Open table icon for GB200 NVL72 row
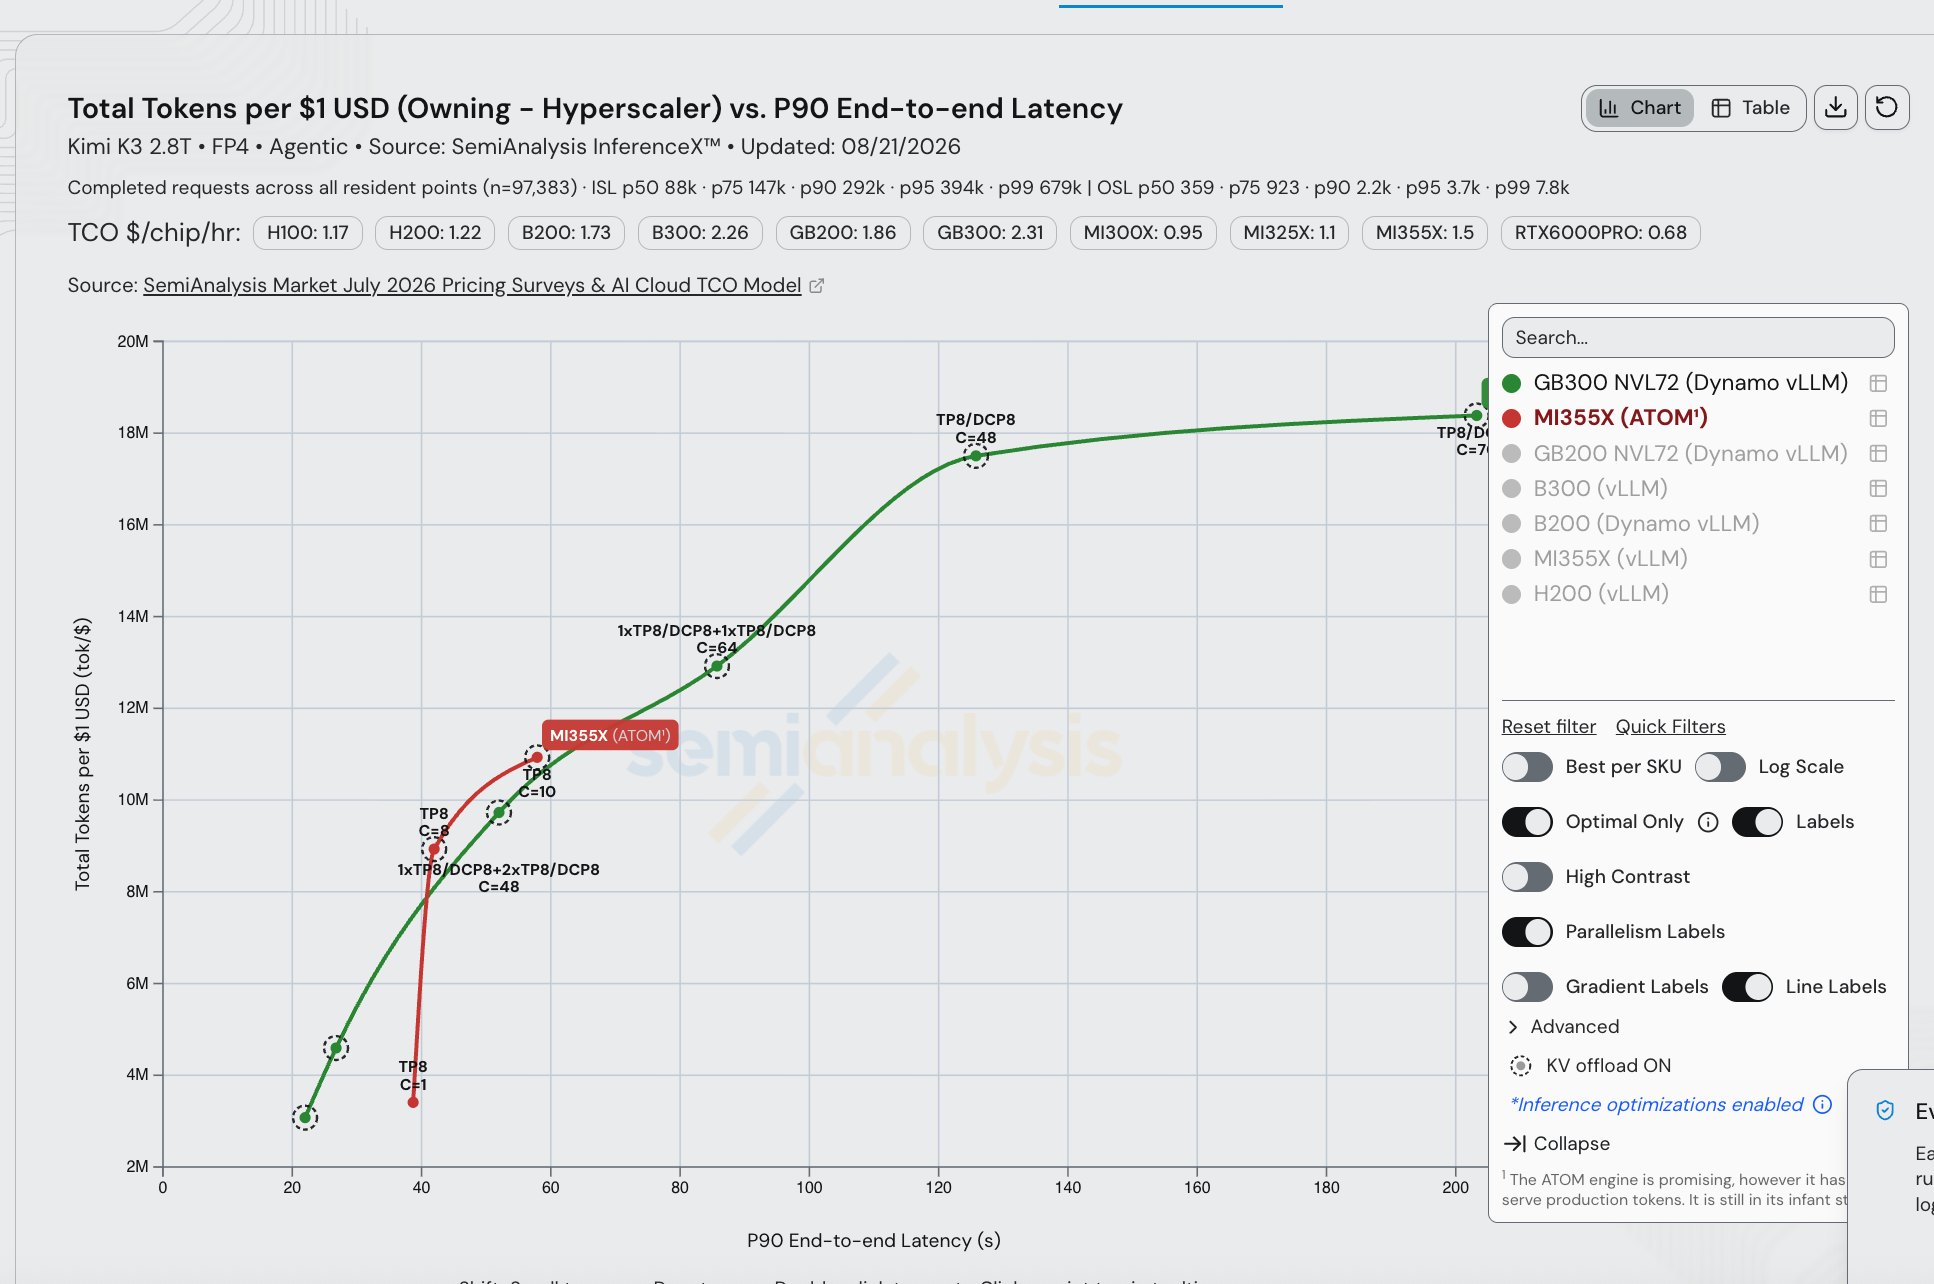The width and height of the screenshot is (1934, 1284). click(1878, 454)
